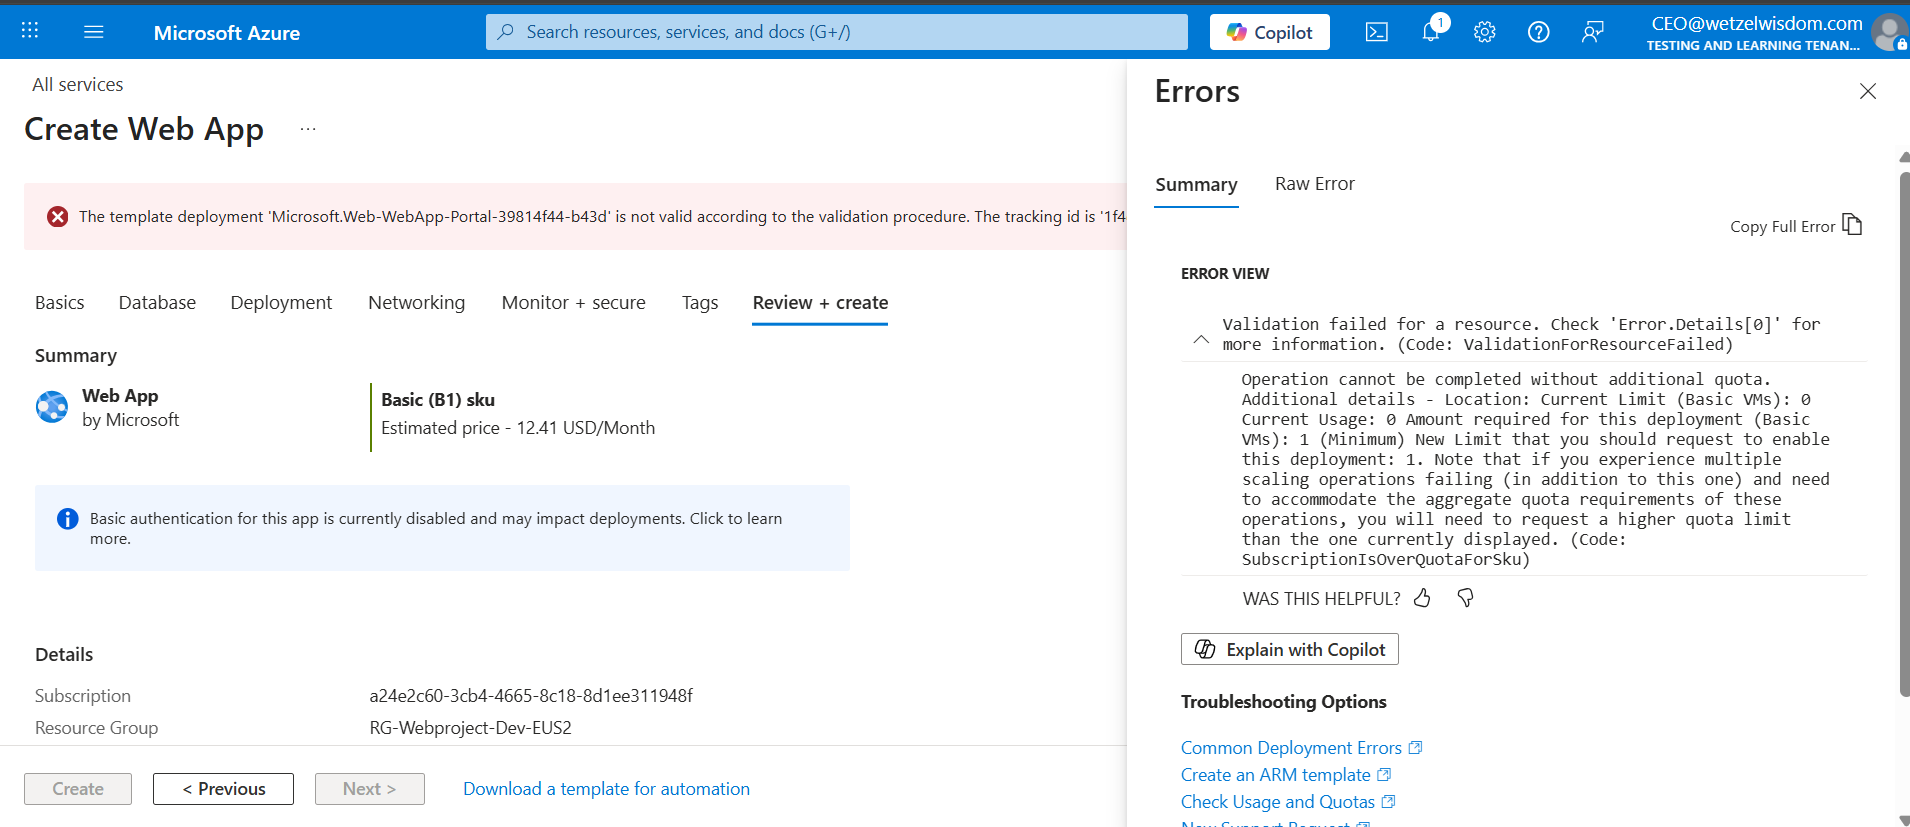Click the feedback icon in header

point(1592,32)
